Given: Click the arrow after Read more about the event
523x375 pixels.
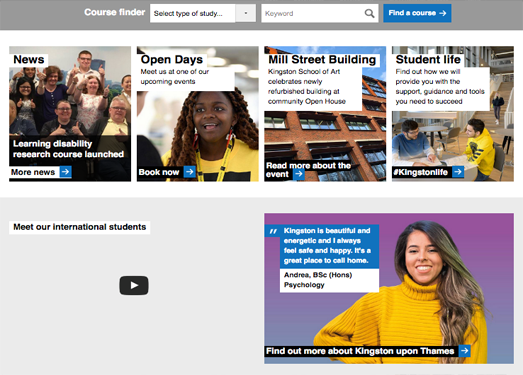Looking at the screenshot, I should pyautogui.click(x=299, y=174).
